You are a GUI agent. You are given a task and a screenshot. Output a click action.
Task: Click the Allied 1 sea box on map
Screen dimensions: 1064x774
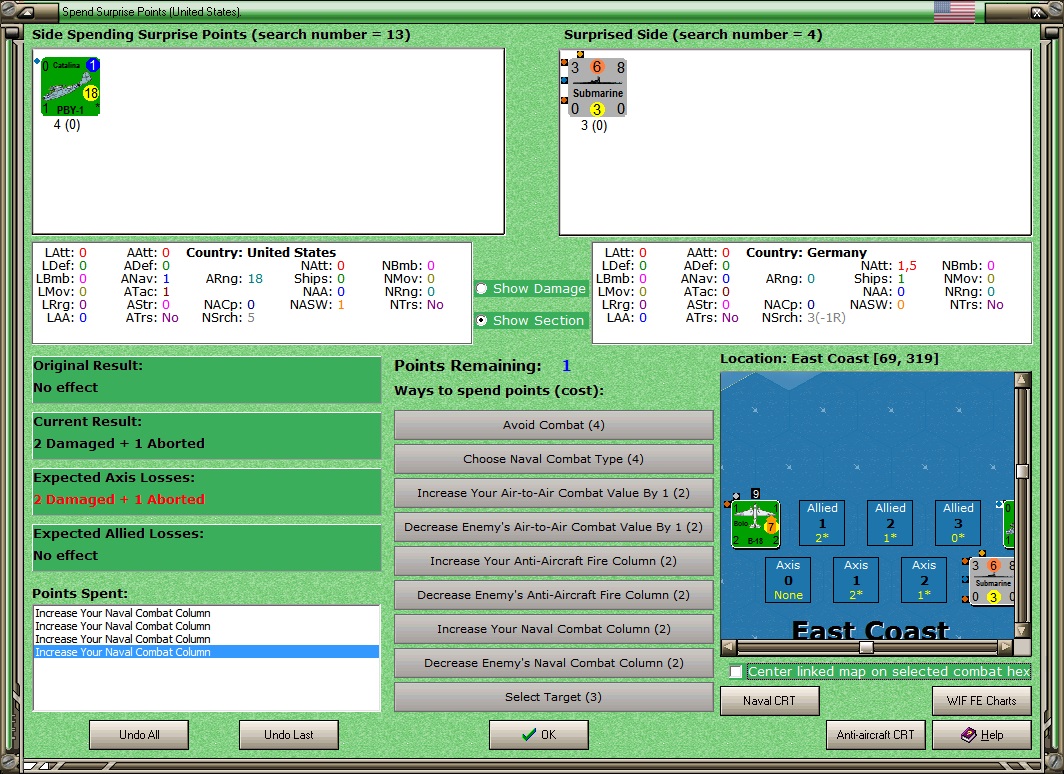coord(822,523)
